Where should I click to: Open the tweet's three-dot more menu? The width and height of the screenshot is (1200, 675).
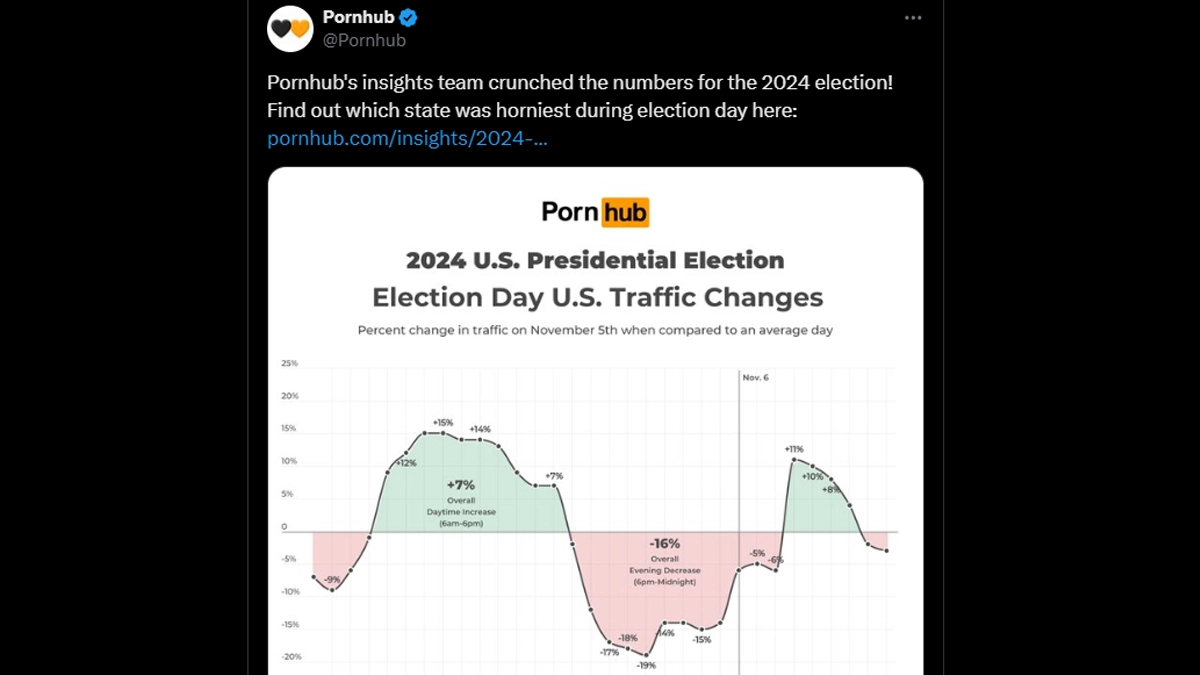[912, 18]
